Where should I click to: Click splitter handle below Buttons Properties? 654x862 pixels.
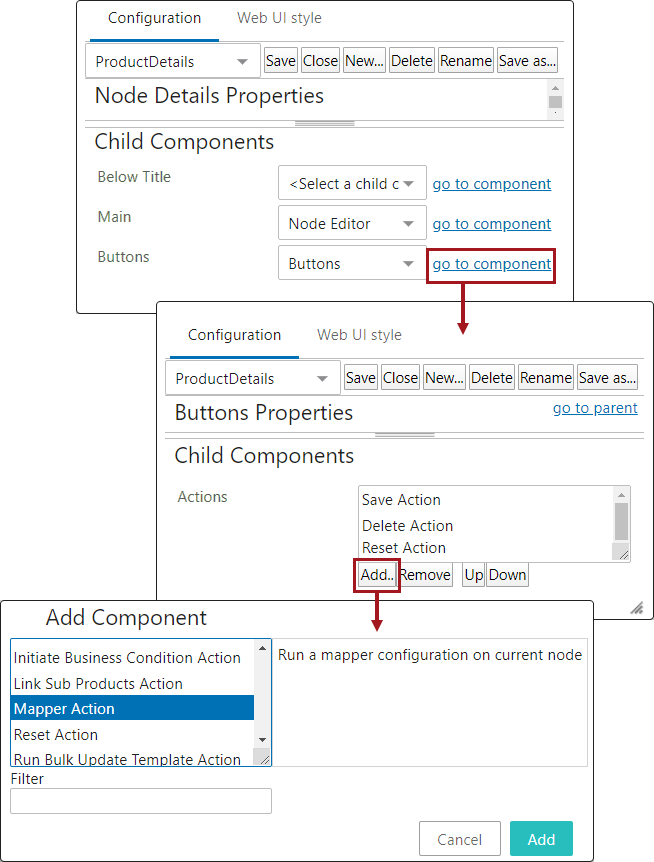[405, 435]
